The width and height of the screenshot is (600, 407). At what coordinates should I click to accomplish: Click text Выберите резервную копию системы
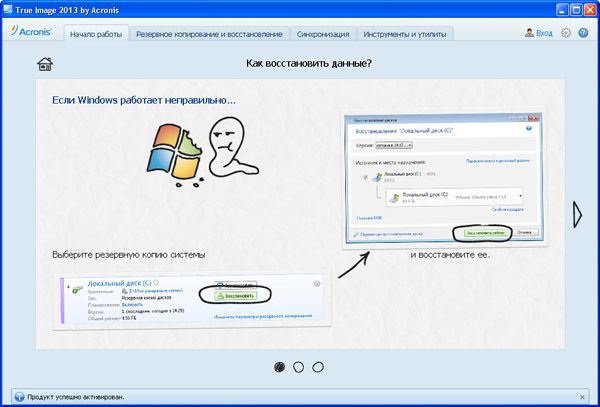[129, 255]
